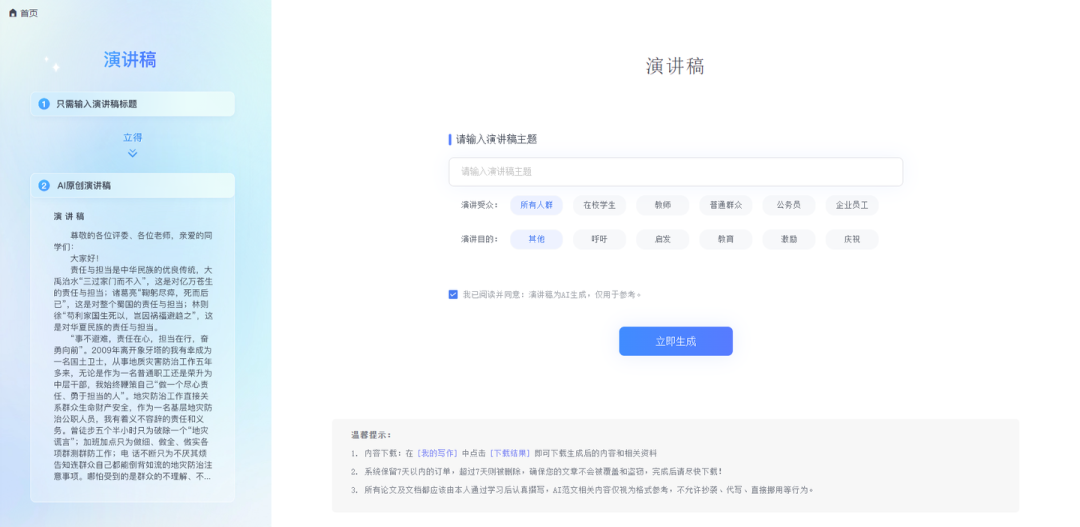The width and height of the screenshot is (1080, 527).
Task: Select purpose option 呼吁
Action: pos(599,239)
